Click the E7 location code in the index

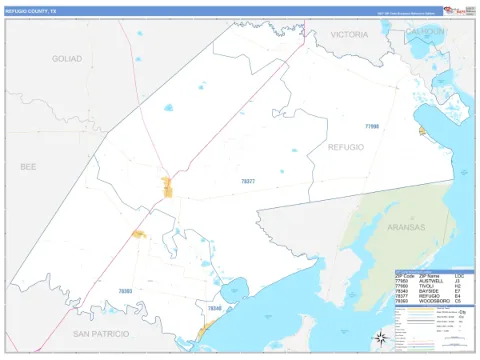pyautogui.click(x=457, y=291)
